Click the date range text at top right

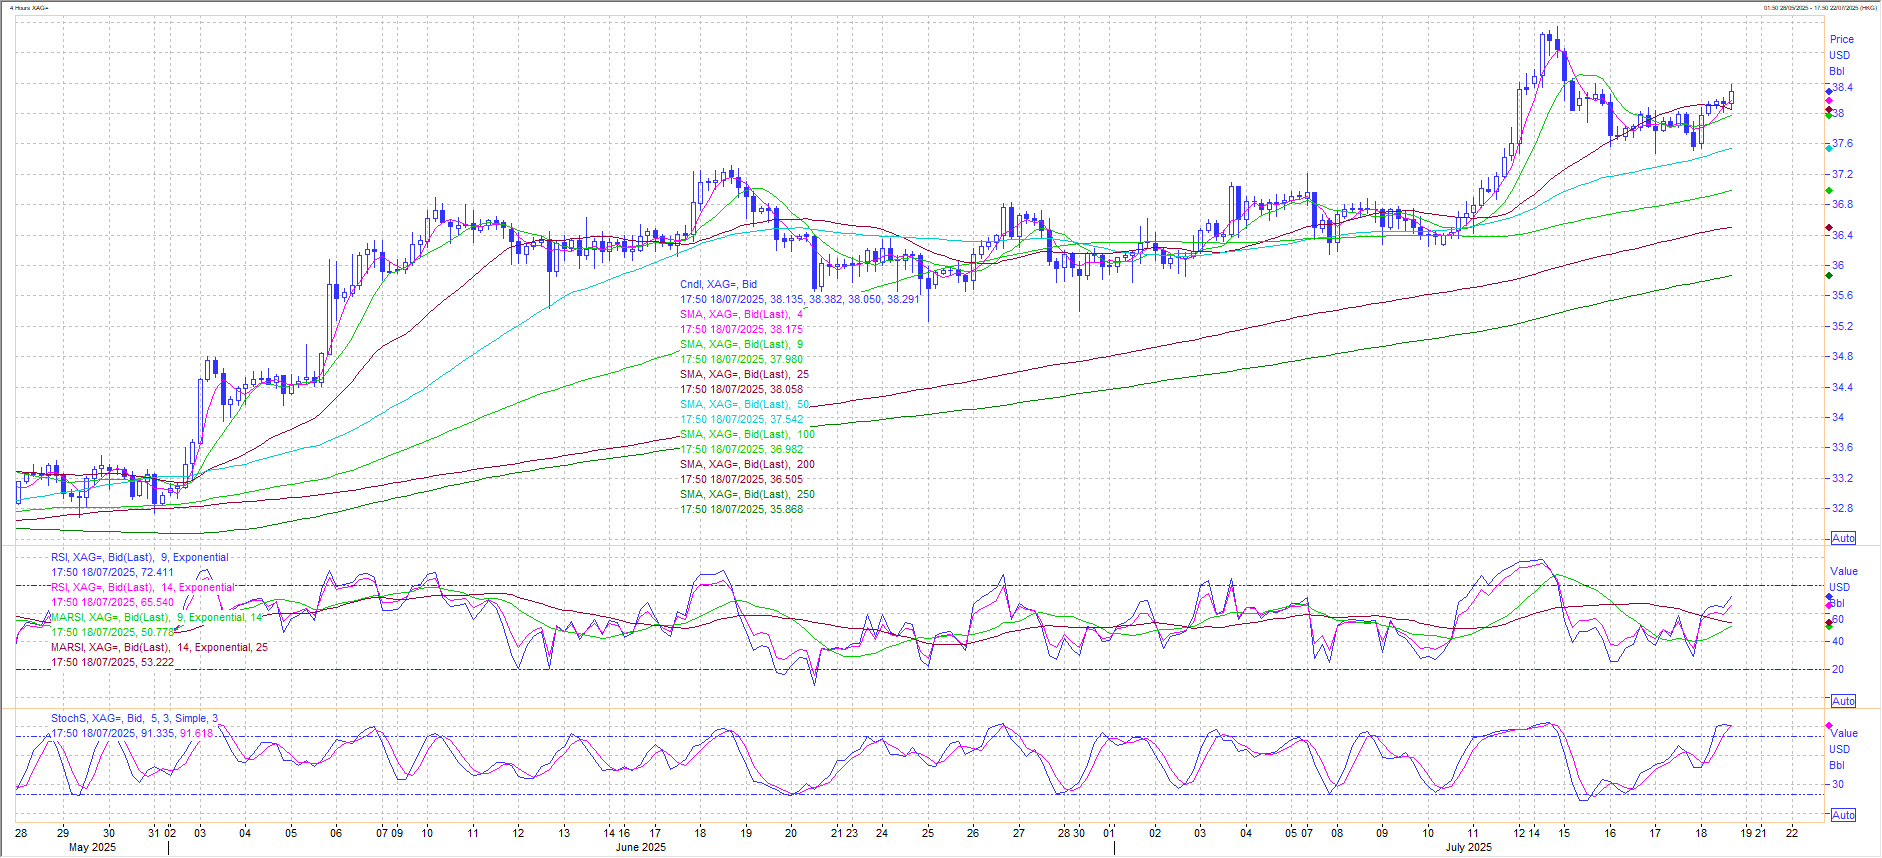click(1821, 8)
